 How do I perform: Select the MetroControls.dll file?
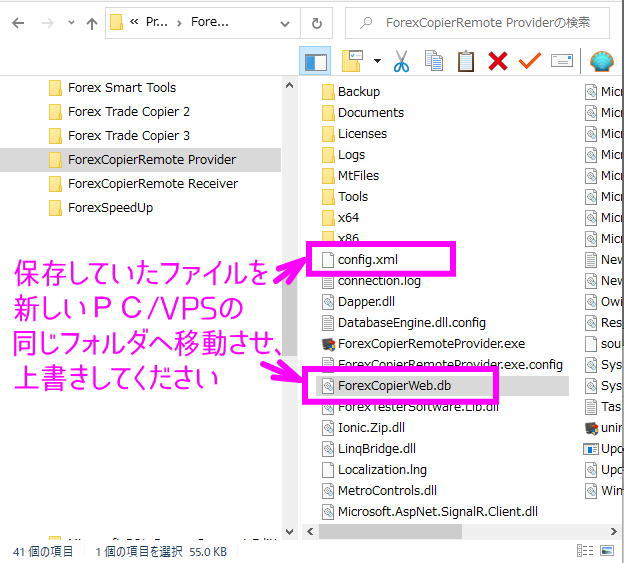click(x=379, y=491)
